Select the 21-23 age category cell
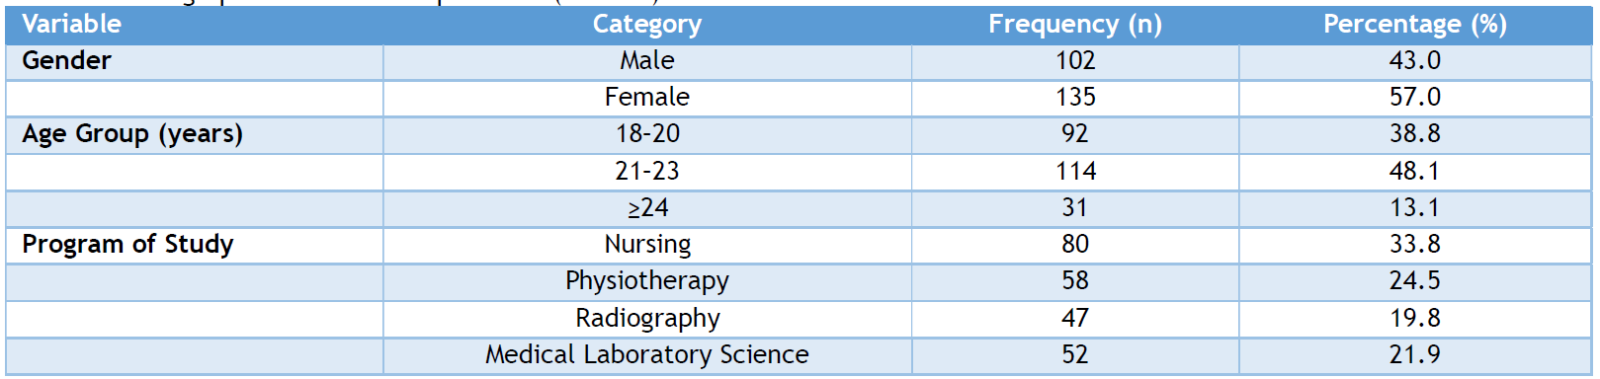 [647, 171]
